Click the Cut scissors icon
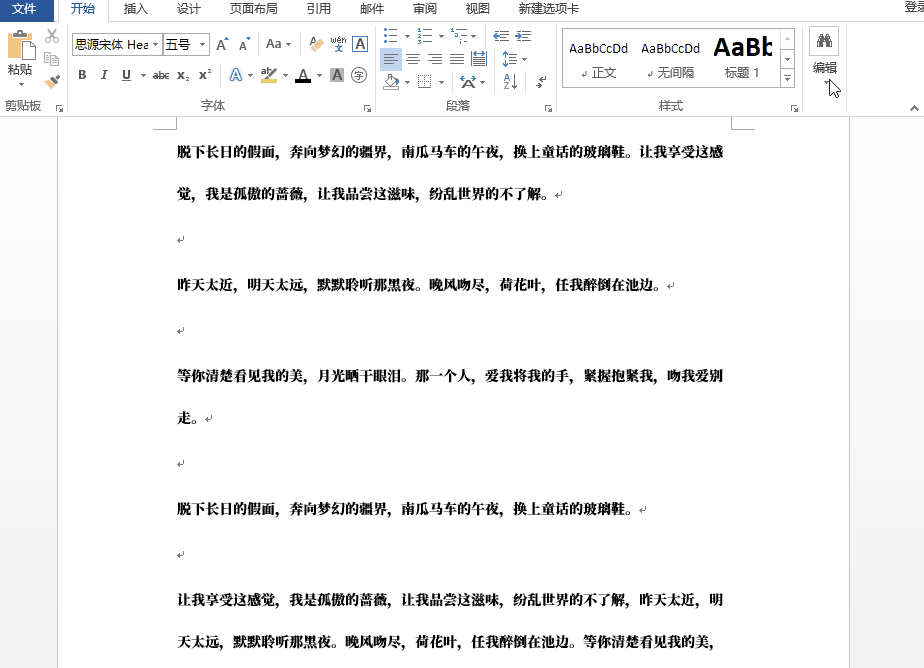Image resolution: width=924 pixels, height=668 pixels. tap(52, 37)
